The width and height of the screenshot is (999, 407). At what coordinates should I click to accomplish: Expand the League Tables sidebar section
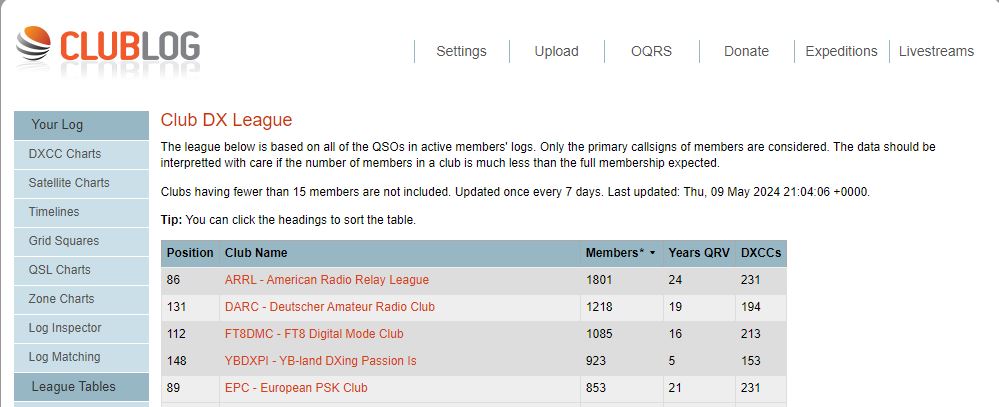[x=73, y=387]
